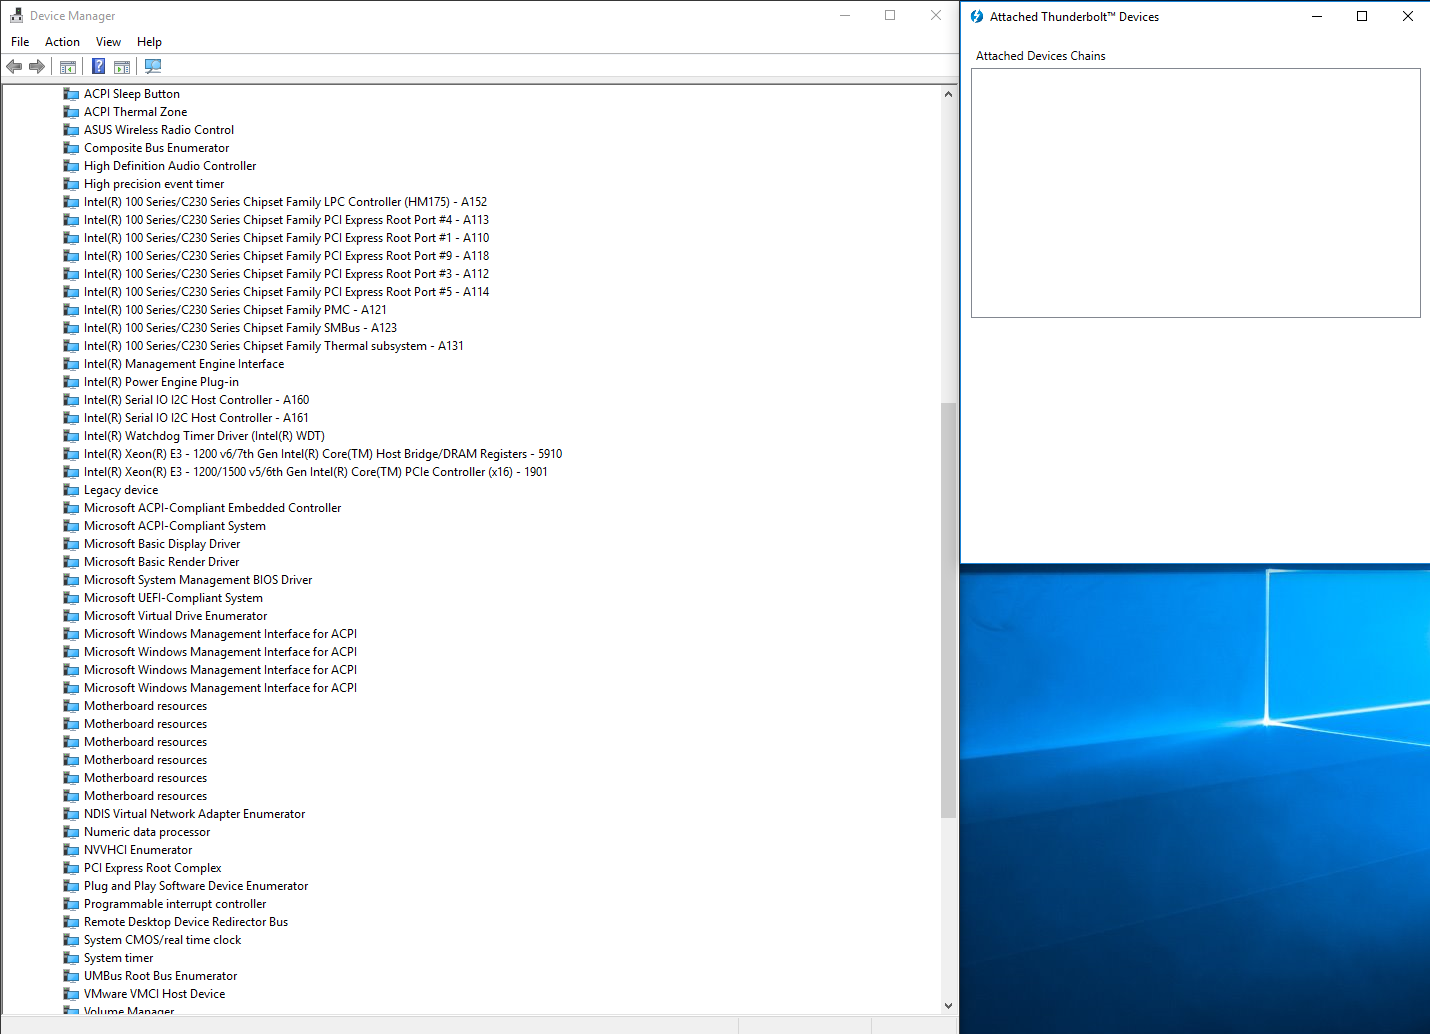The width and height of the screenshot is (1430, 1034).
Task: Click Scan for hardware changes toolbar icon
Action: [153, 66]
